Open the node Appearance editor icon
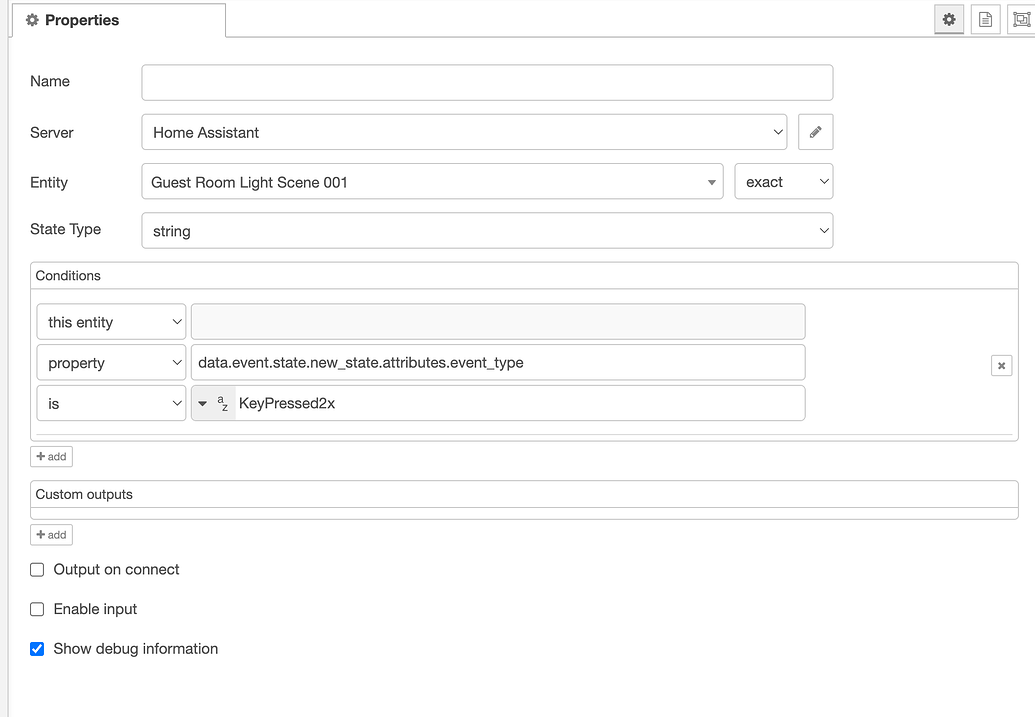 coord(1021,19)
